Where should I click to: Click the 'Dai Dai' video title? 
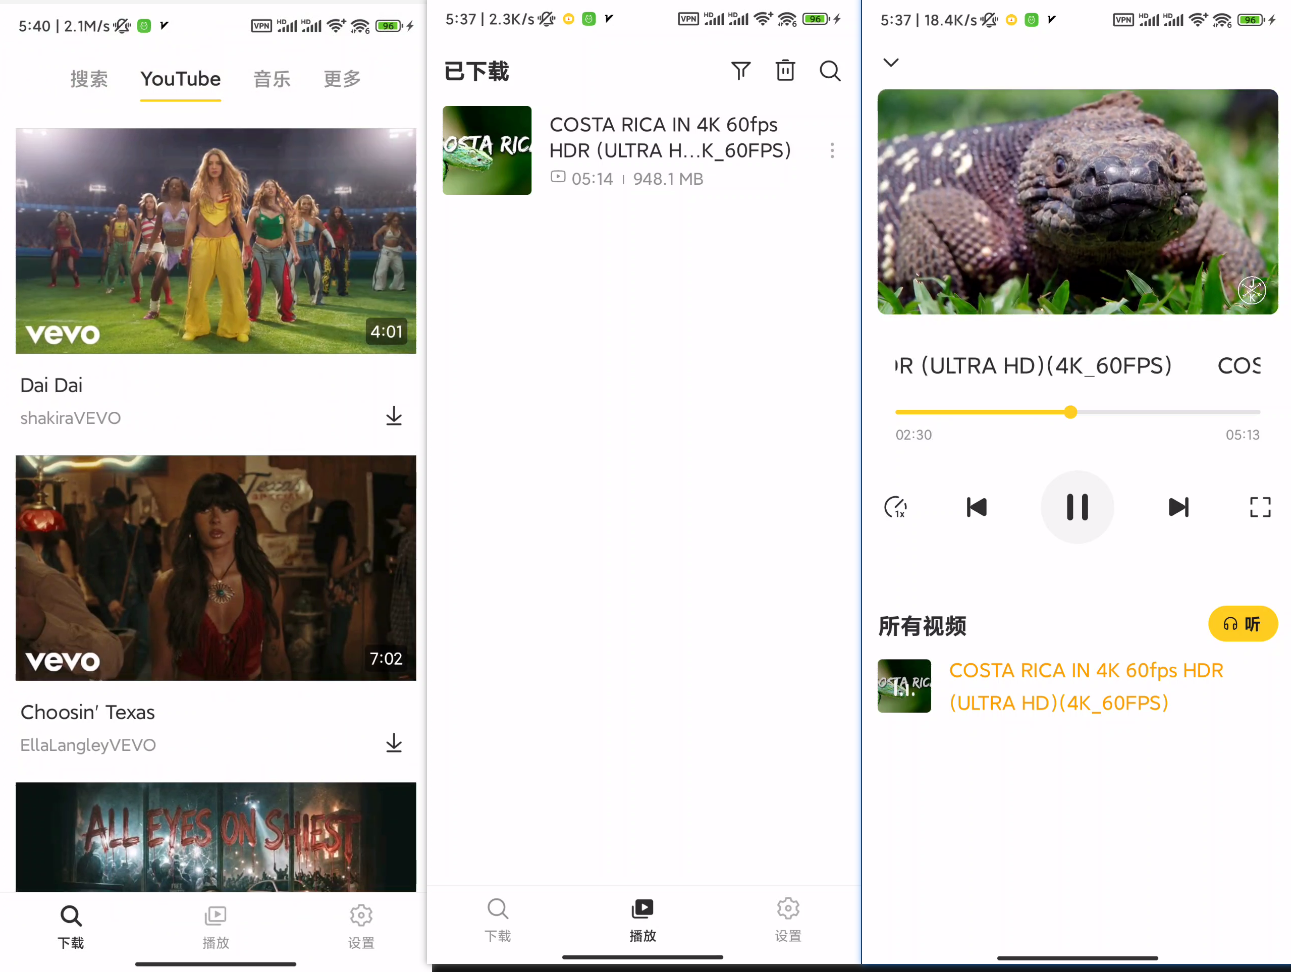52,385
